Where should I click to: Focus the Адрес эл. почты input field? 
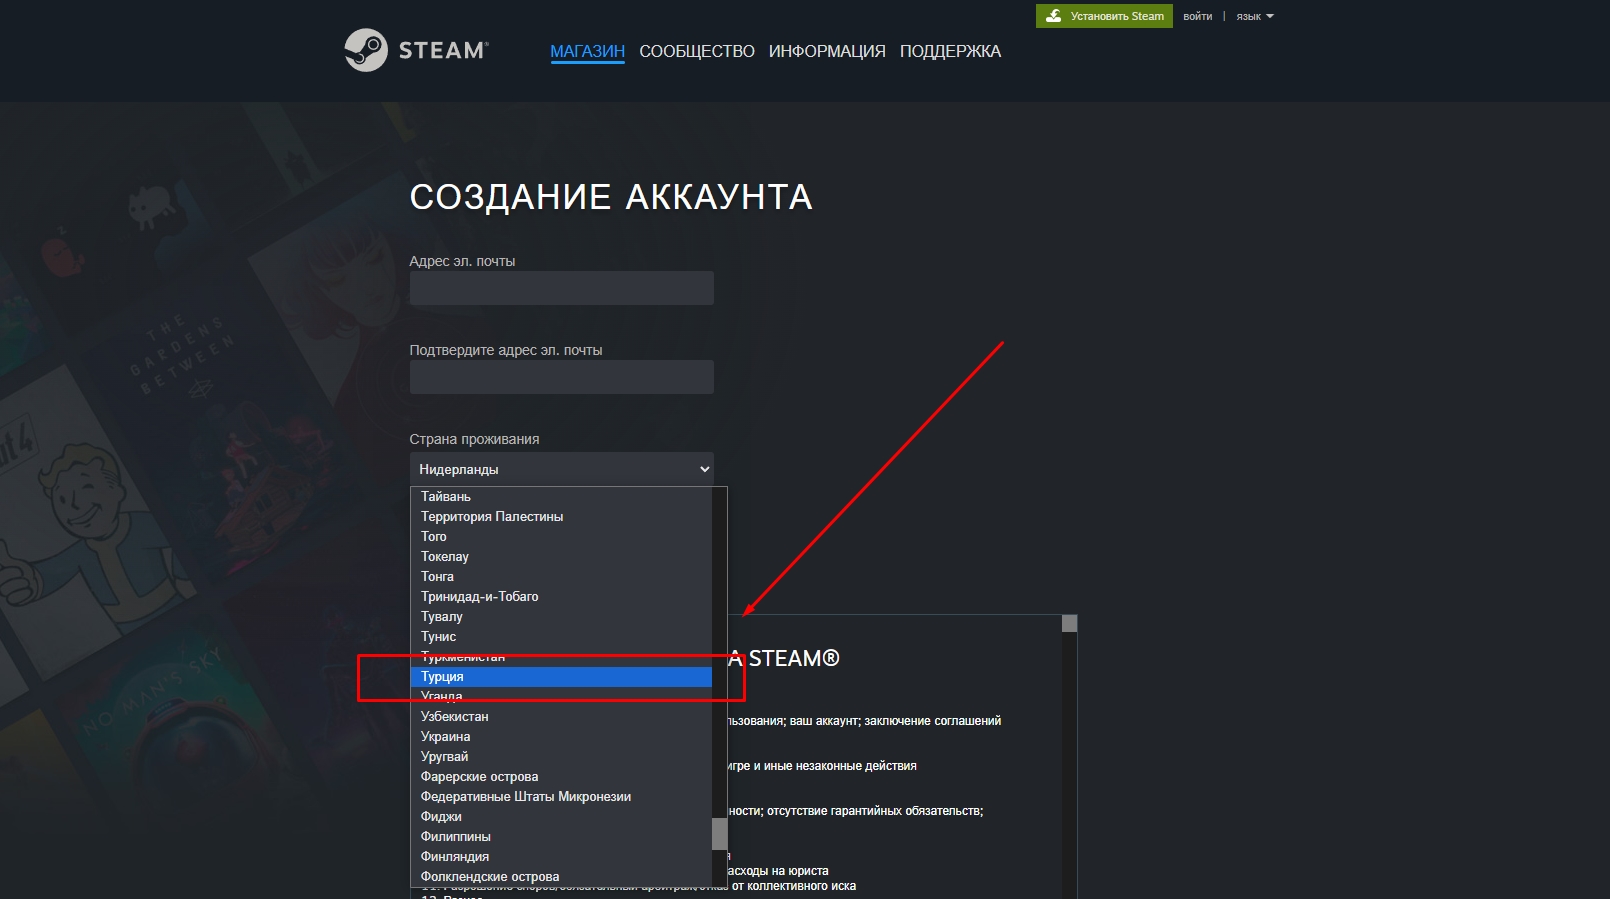(562, 288)
